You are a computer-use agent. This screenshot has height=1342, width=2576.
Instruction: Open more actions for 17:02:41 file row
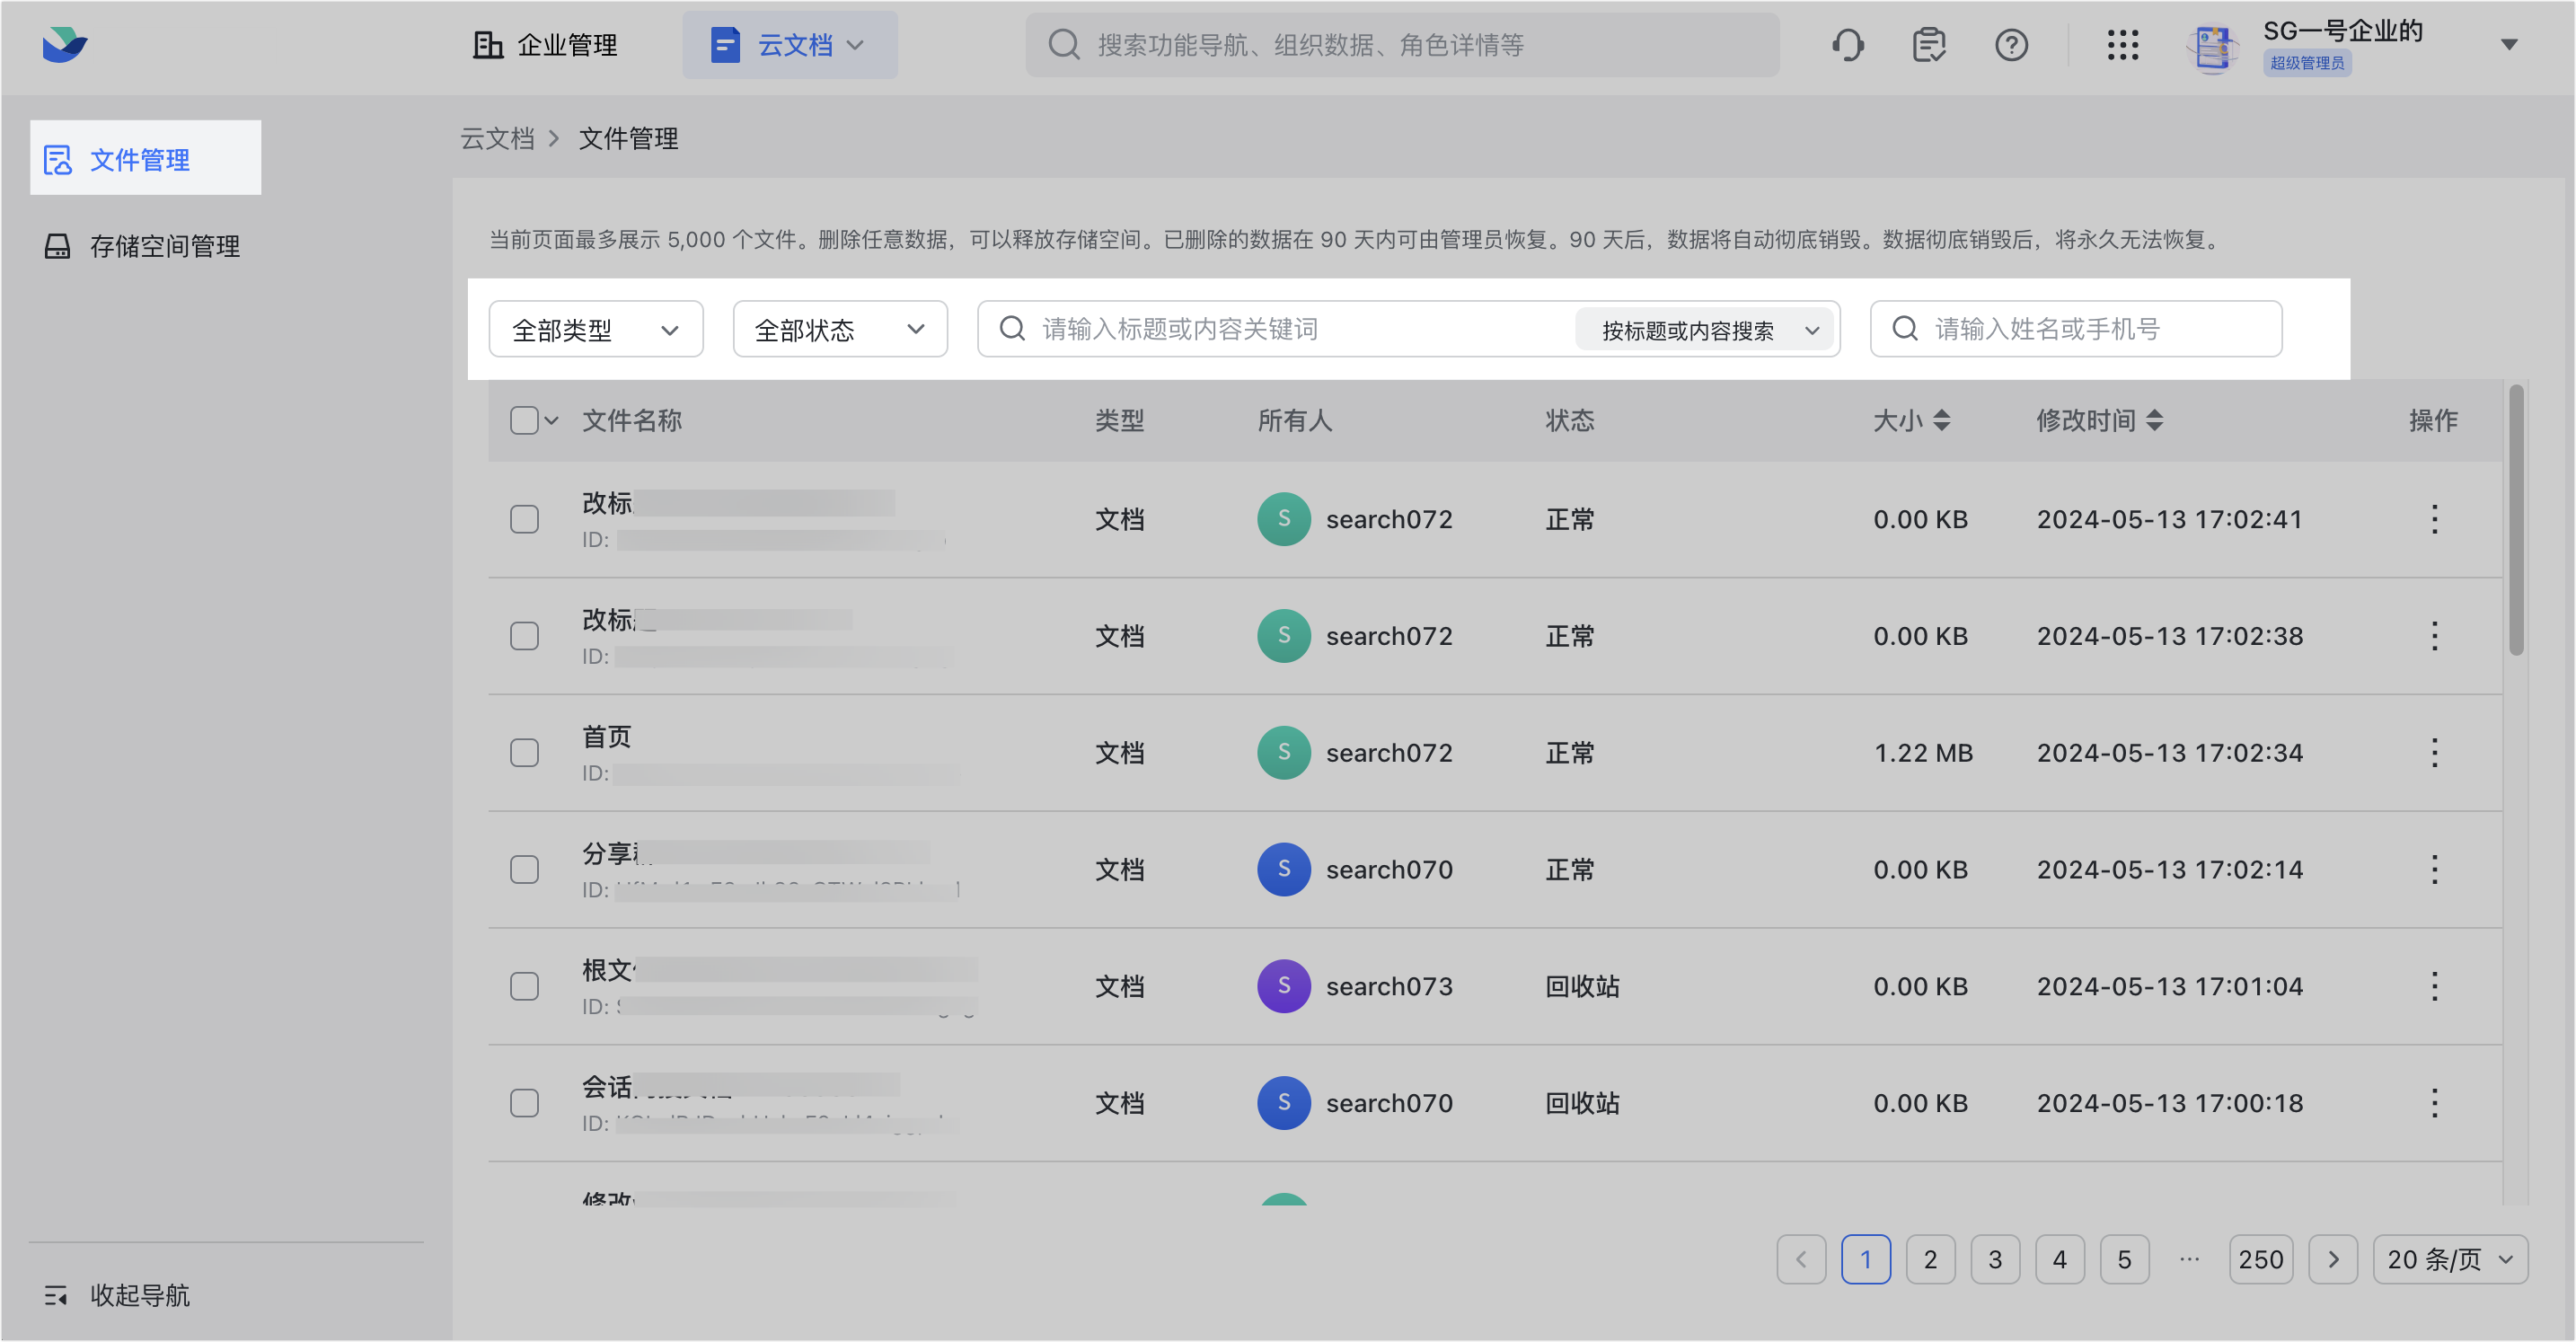click(2434, 519)
